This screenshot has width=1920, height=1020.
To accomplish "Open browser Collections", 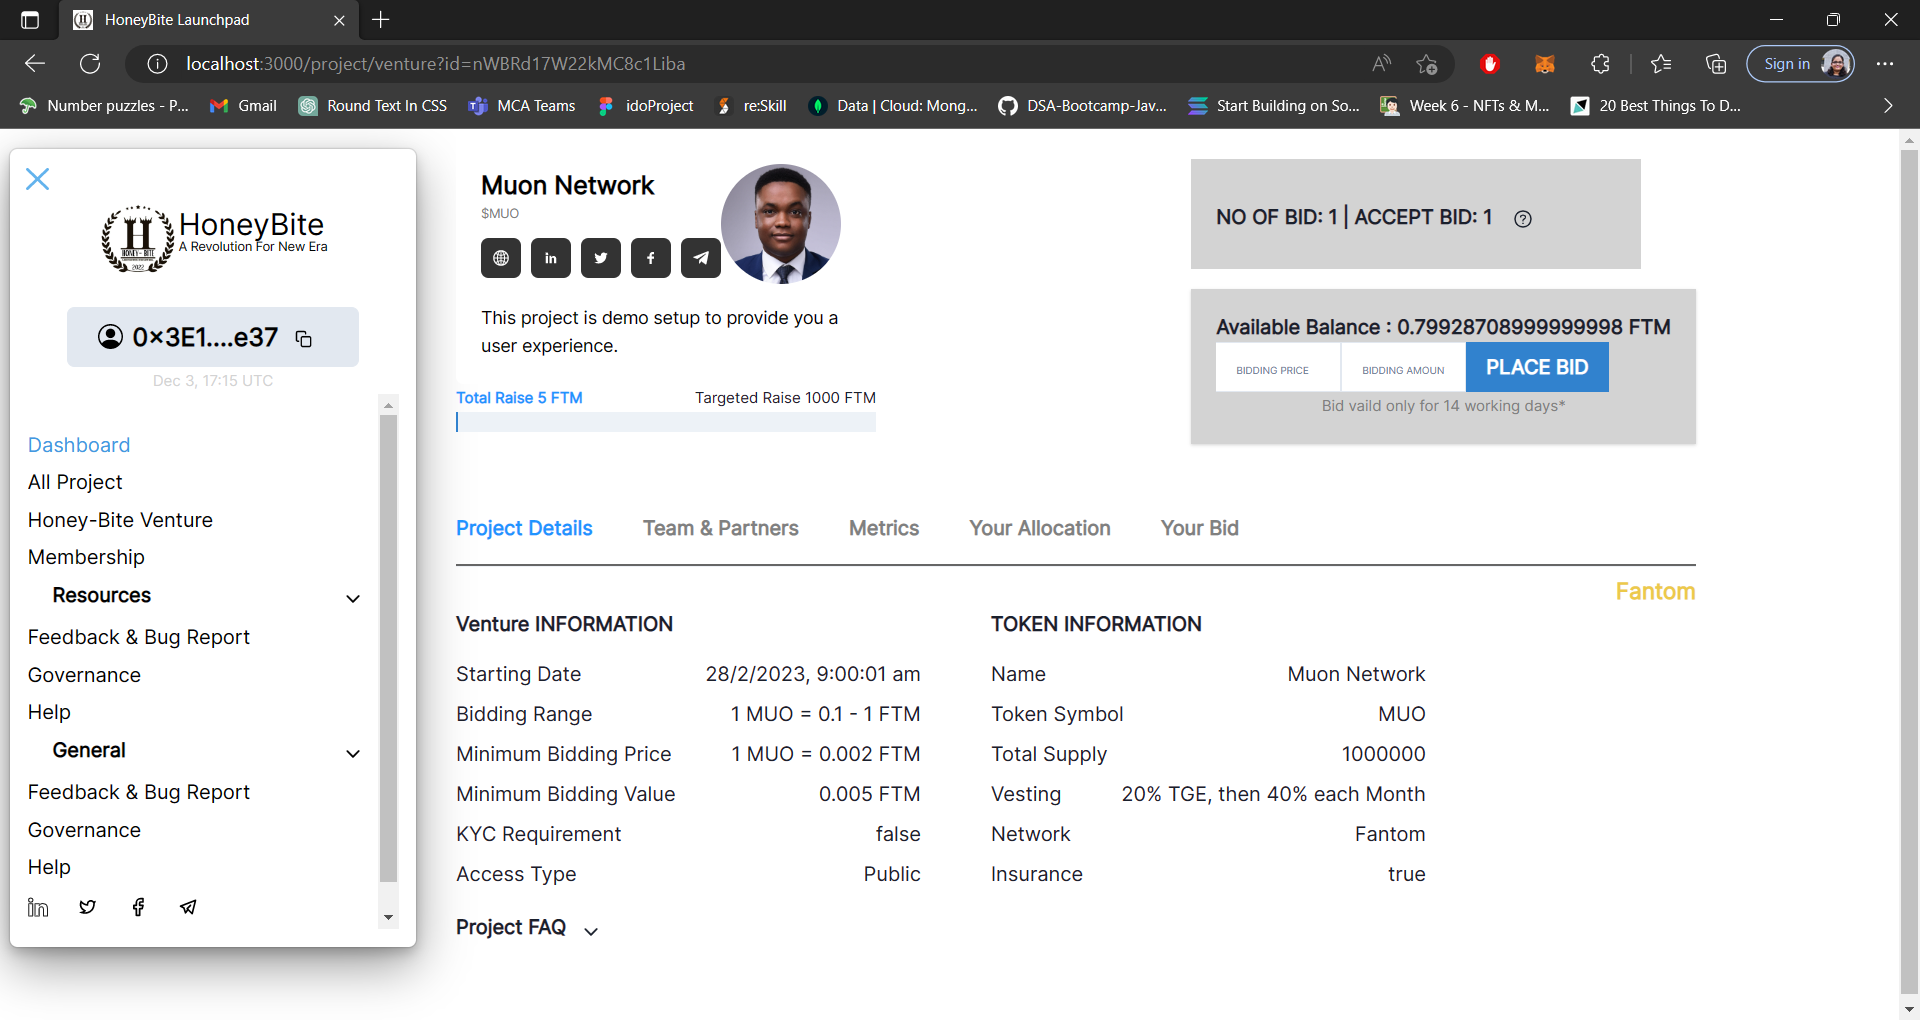I will click(1716, 64).
